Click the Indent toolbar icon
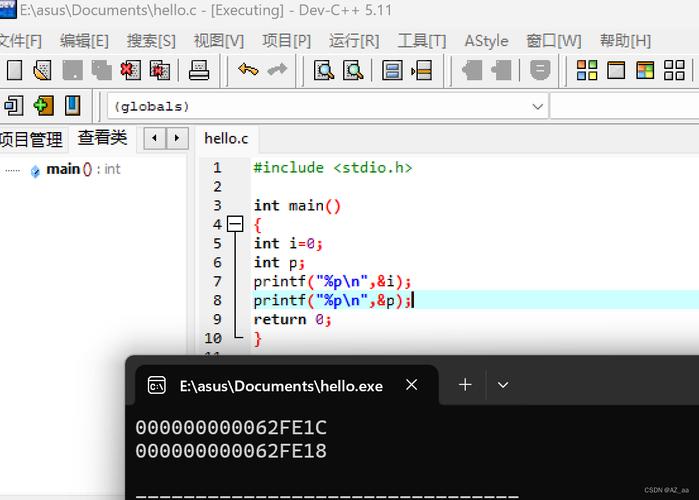 pos(472,70)
